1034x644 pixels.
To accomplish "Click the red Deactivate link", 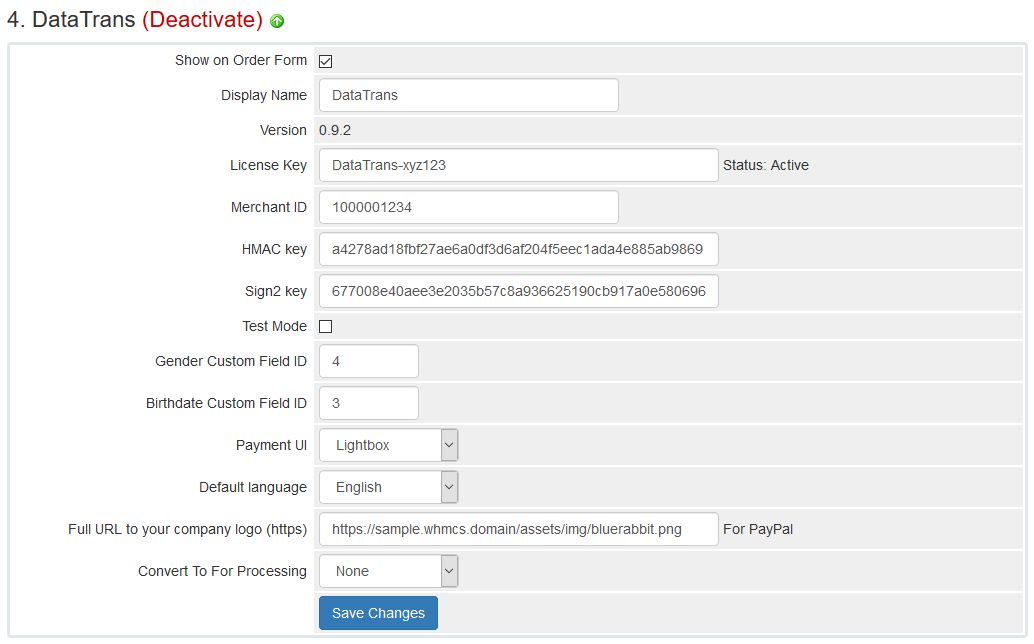I will click(202, 20).
